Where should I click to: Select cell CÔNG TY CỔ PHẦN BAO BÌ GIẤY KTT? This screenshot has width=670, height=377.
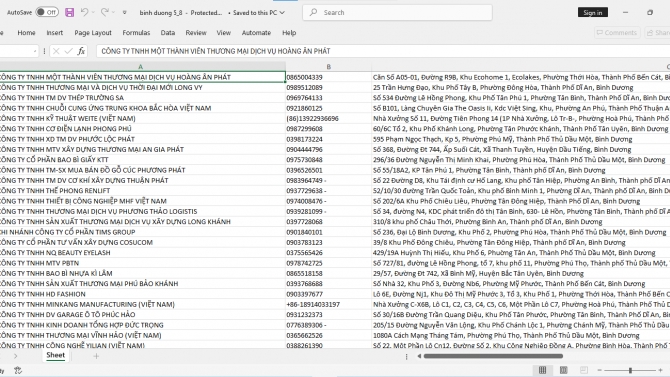pyautogui.click(x=142, y=160)
